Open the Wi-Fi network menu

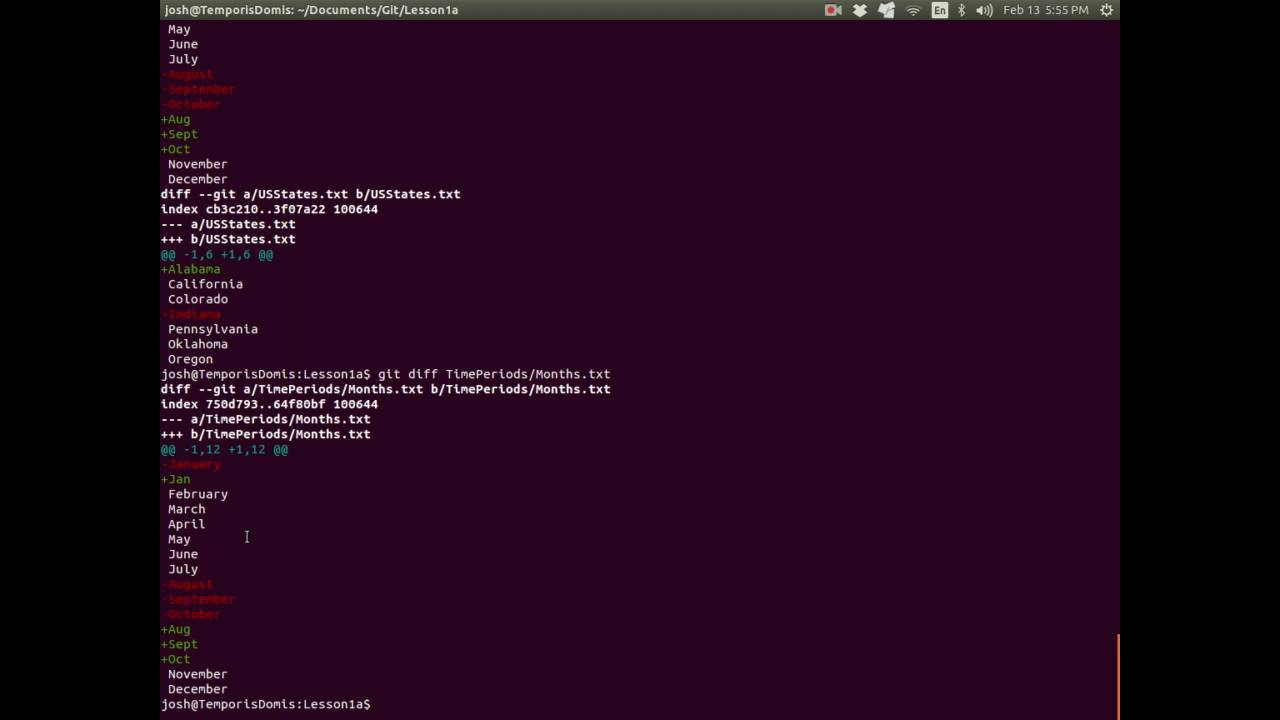[x=913, y=10]
